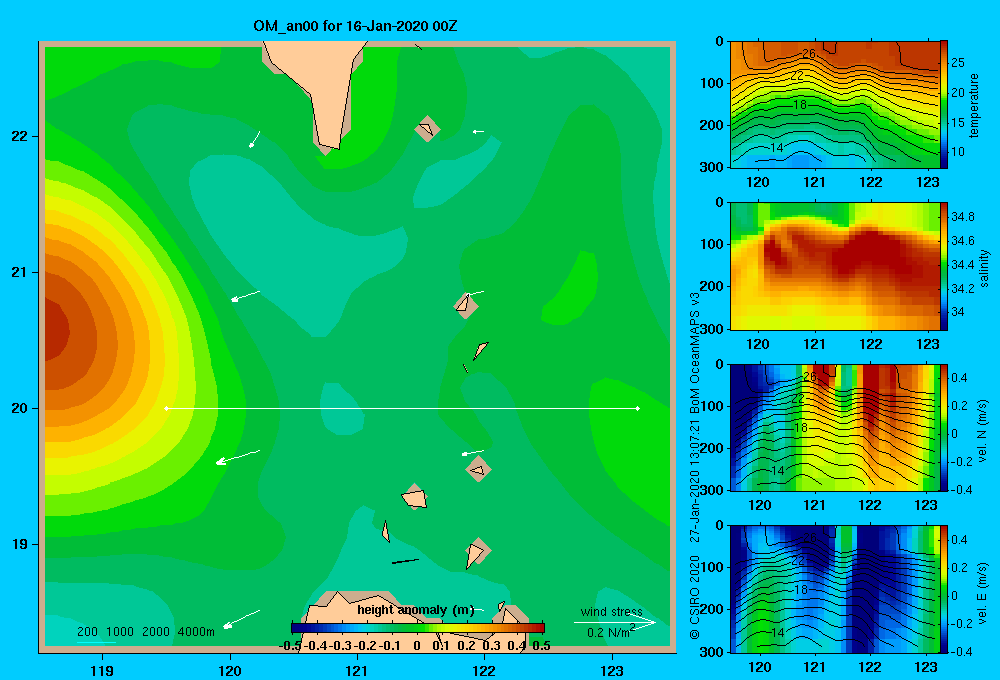Open the northward velocity section panel

[835, 427]
